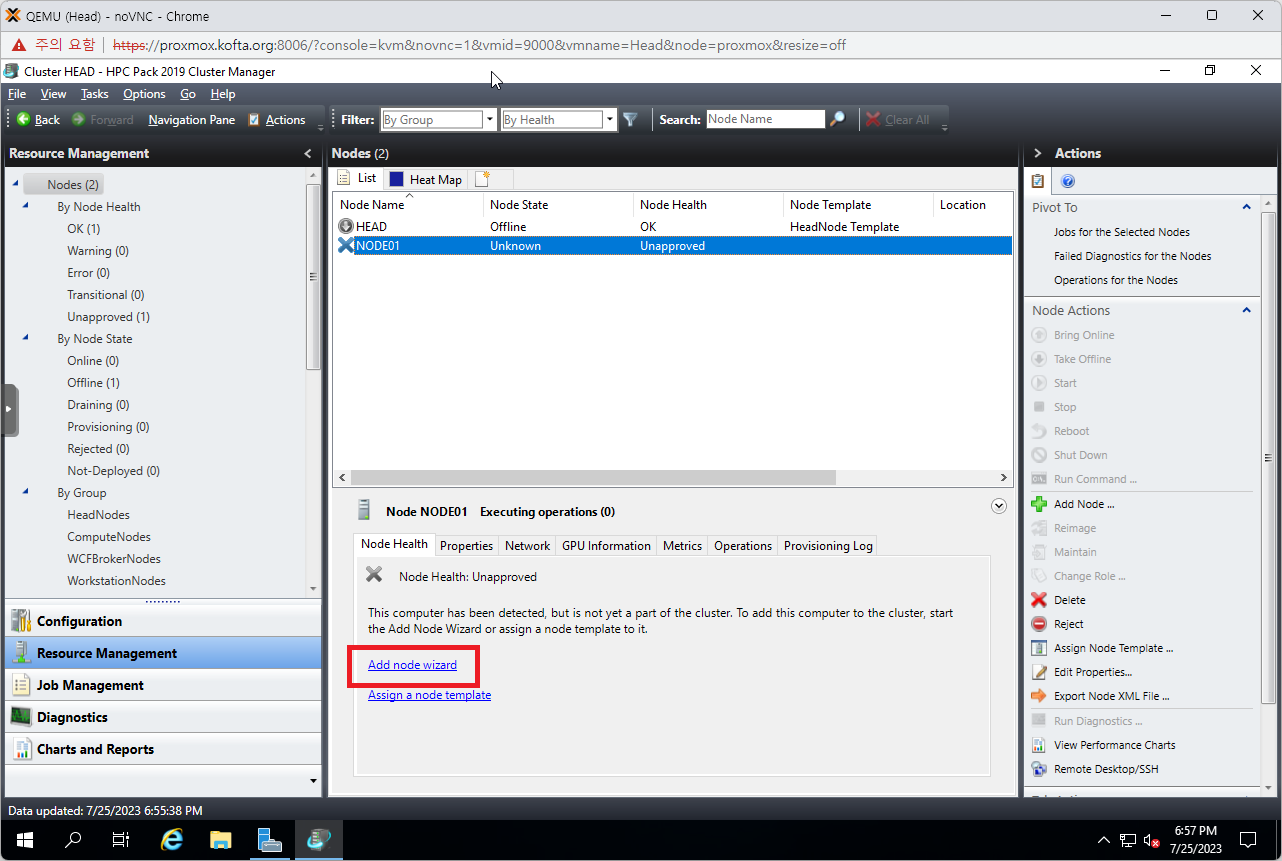1282x861 pixels.
Task: Collapse the Pivot To section
Action: pos(1246,207)
